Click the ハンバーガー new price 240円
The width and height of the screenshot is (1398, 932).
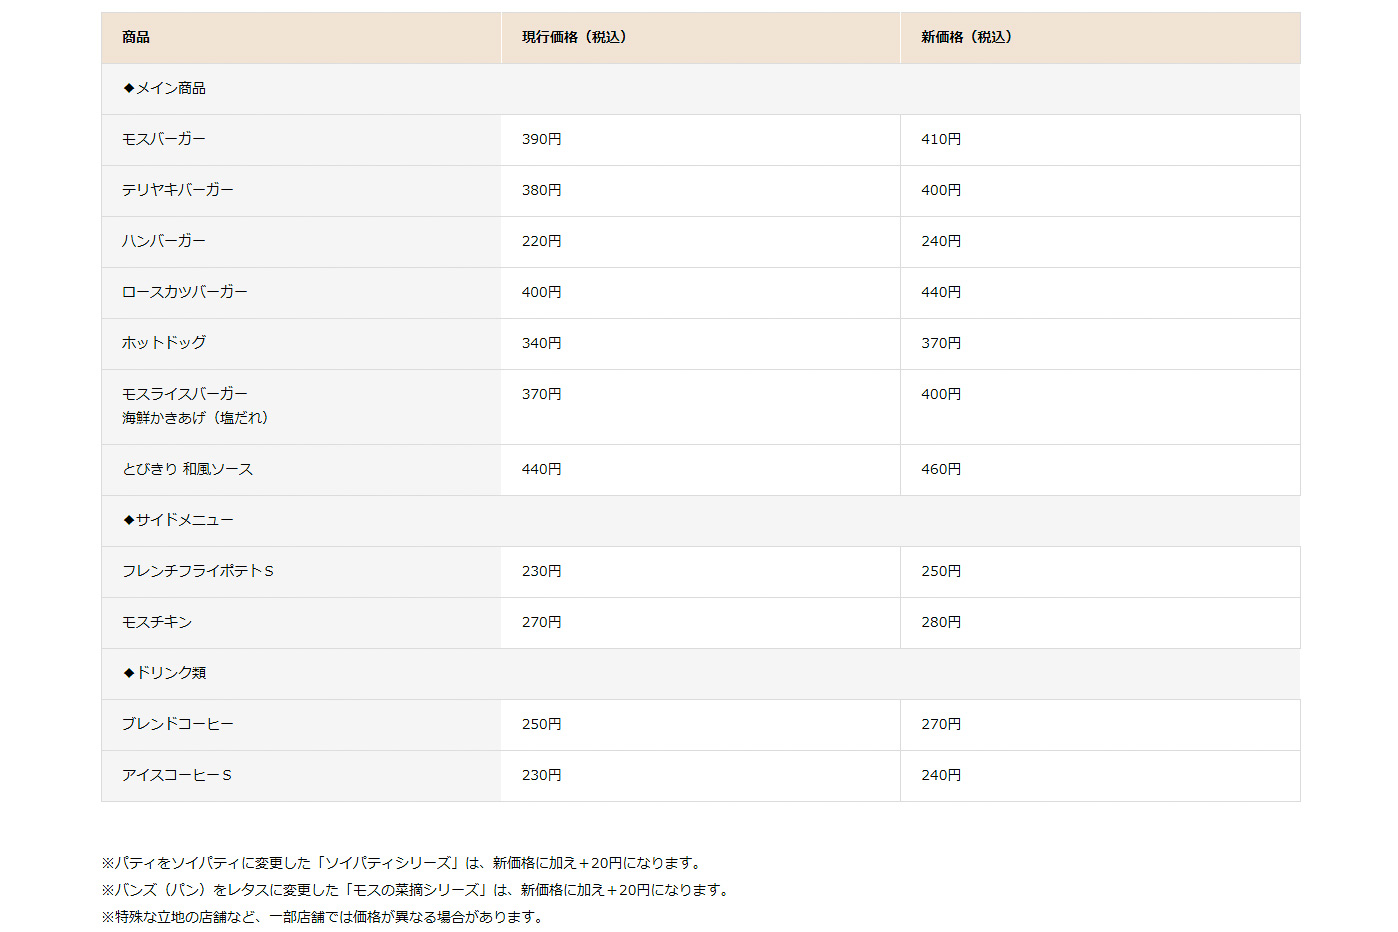pyautogui.click(x=941, y=241)
